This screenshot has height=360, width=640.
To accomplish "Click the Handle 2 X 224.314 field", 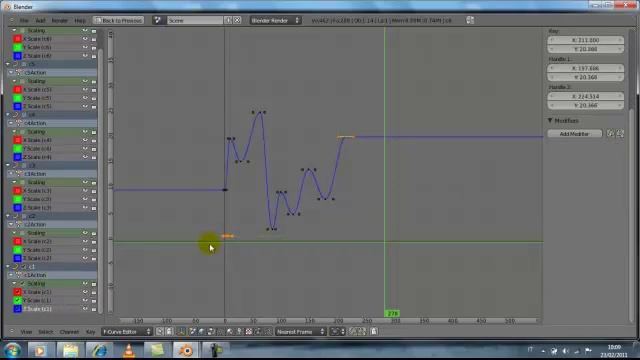I will (585, 96).
